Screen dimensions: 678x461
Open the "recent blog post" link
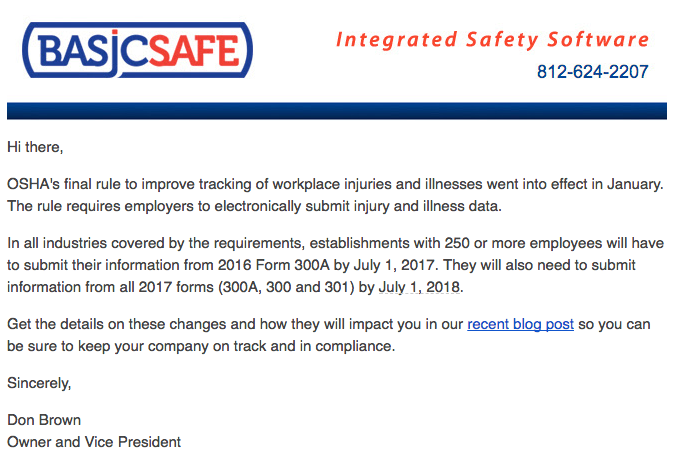click(x=520, y=325)
